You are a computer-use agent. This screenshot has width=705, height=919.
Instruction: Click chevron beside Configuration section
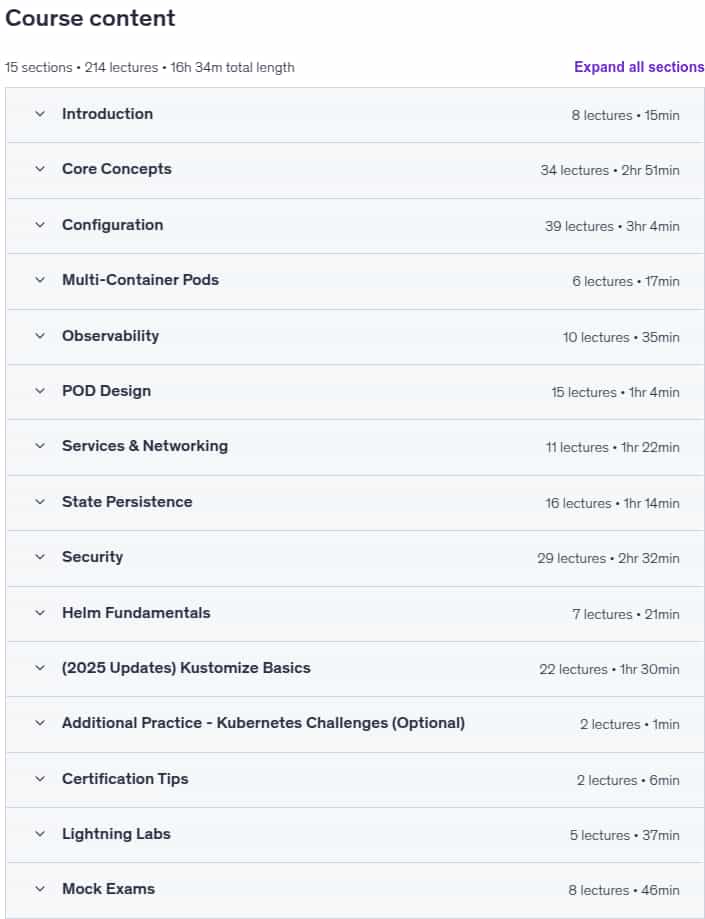40,224
